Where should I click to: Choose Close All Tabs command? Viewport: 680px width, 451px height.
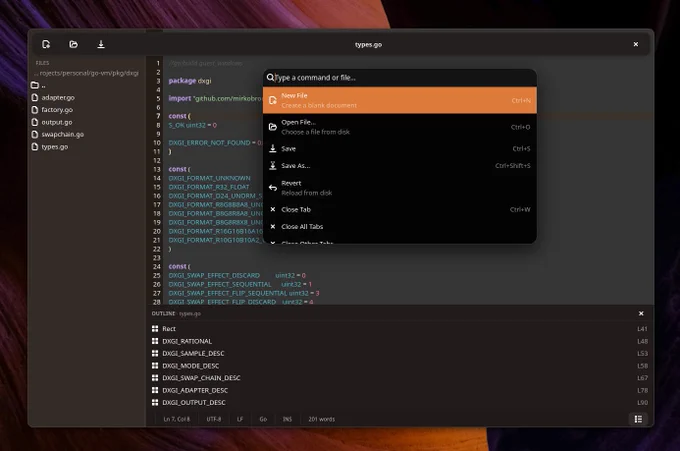(x=399, y=226)
